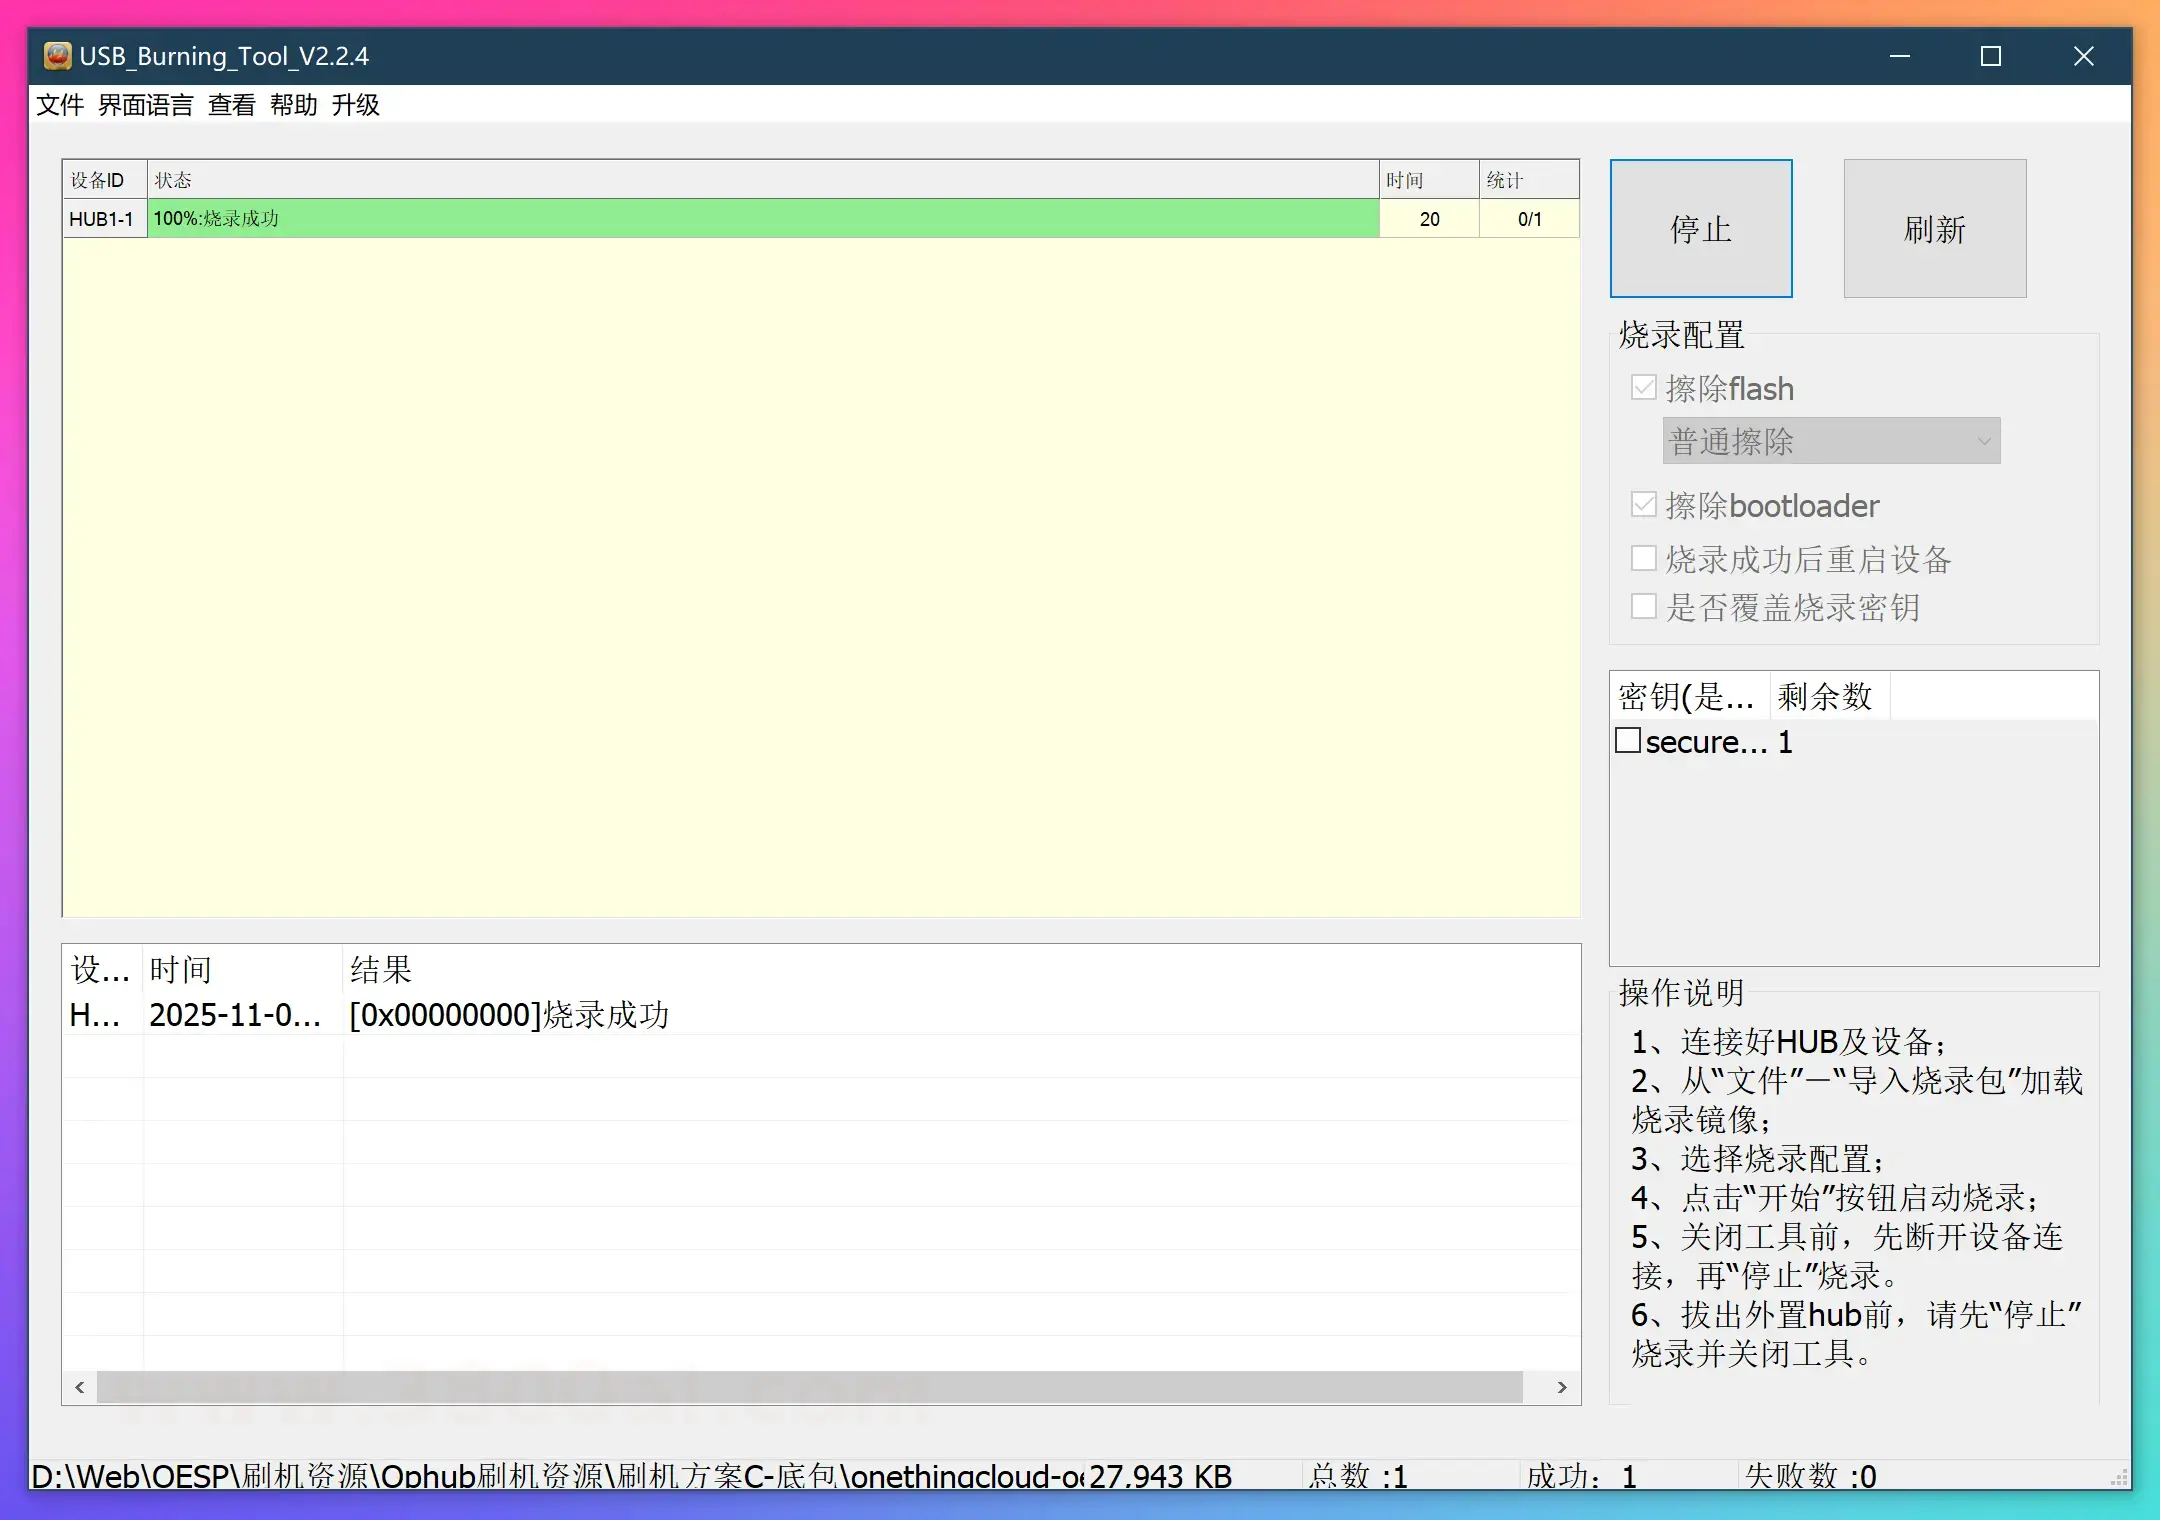Click the right arrow of horizontal scrollbar
2160x1520 pixels.
tap(1562, 1387)
